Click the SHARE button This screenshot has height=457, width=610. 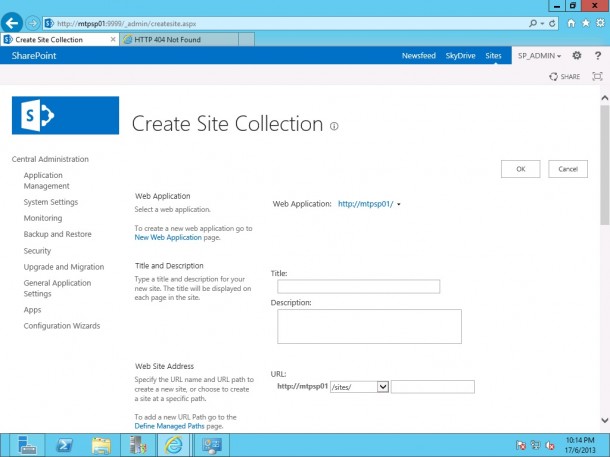point(564,77)
